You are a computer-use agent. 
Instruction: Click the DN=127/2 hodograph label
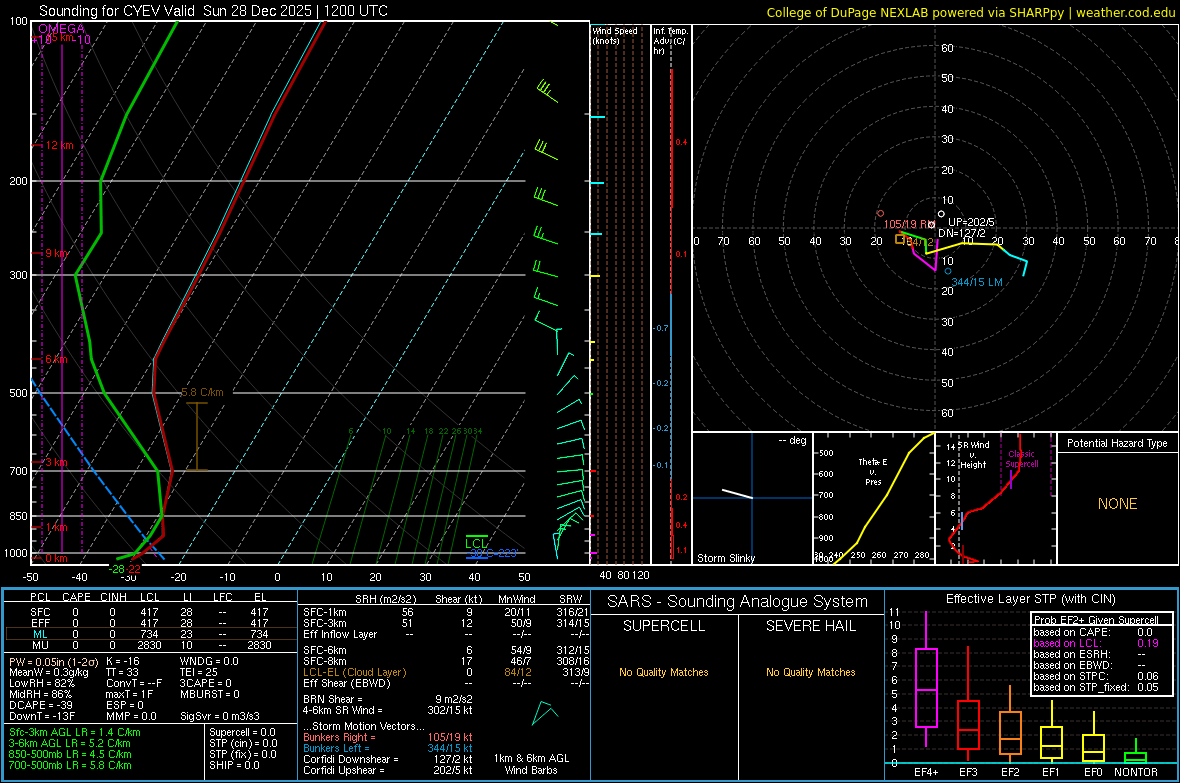961,233
